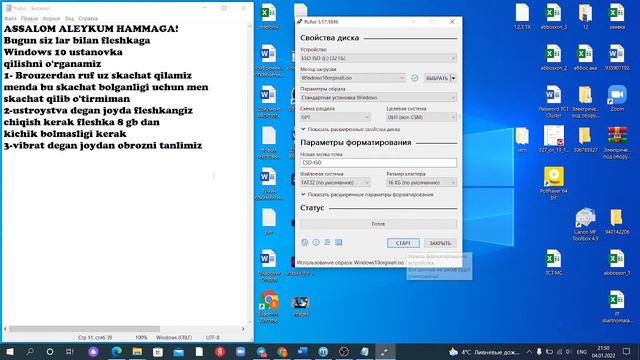Screen dimensions: 640x360
Task: Open Правка menu in Notepad
Action: [29, 18]
